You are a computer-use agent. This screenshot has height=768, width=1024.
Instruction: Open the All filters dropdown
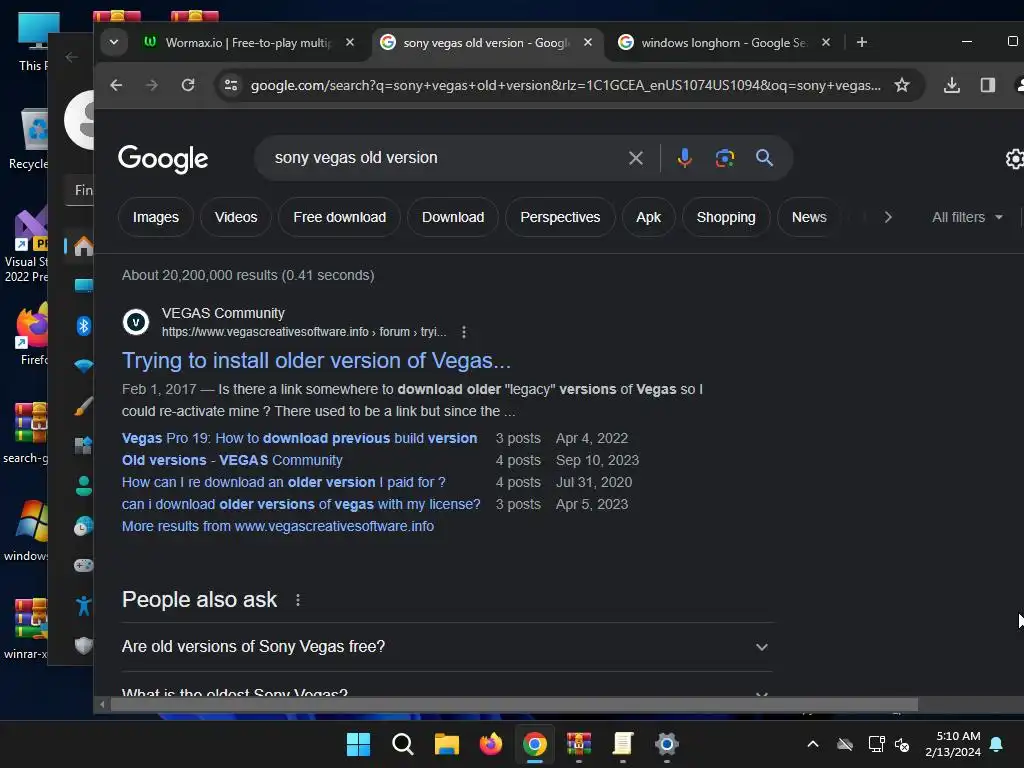tap(967, 217)
